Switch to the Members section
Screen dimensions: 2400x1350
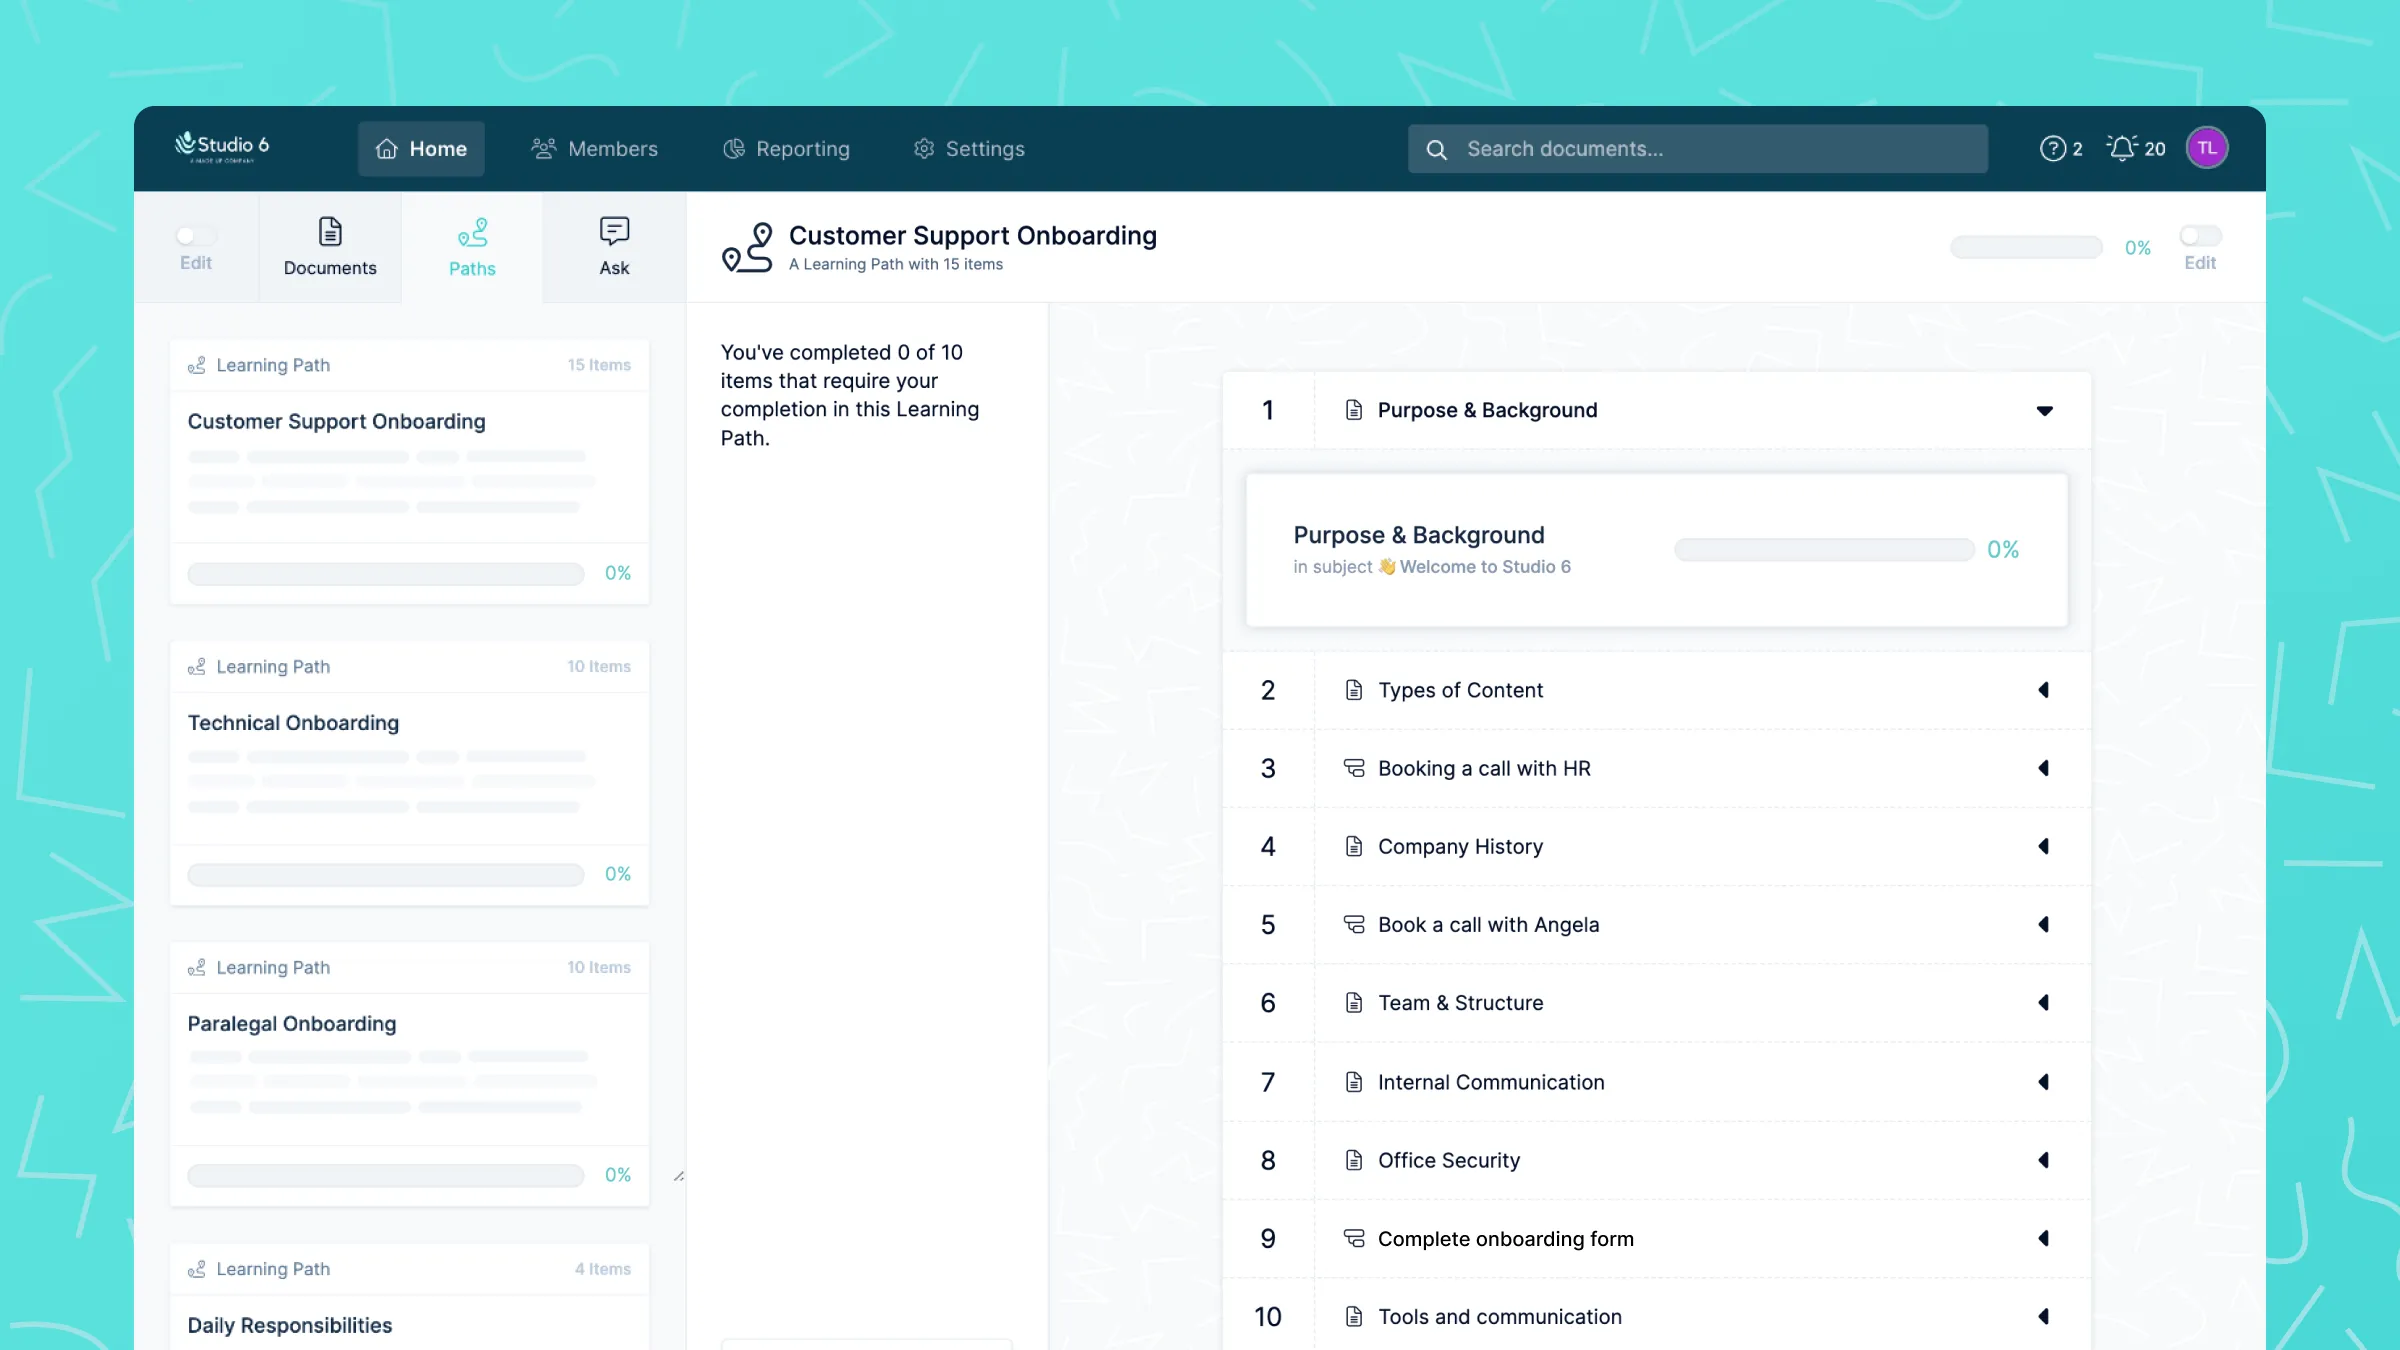594,148
